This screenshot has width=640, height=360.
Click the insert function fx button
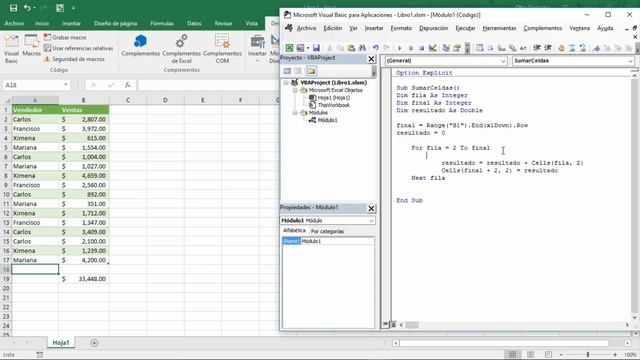click(128, 85)
